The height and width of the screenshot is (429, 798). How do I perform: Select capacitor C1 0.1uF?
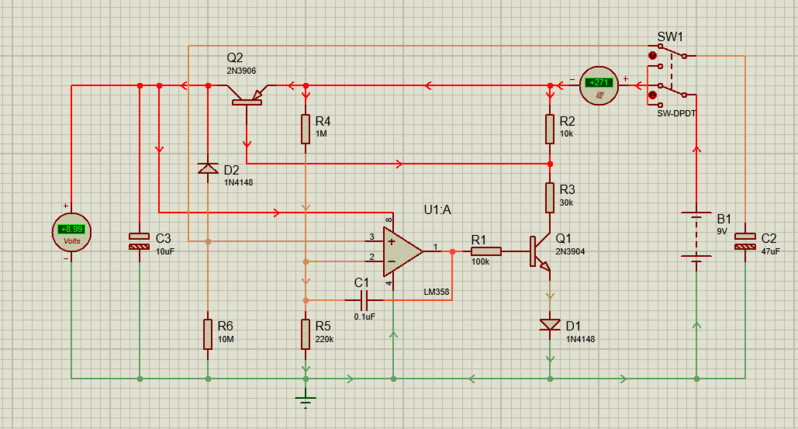coord(362,299)
